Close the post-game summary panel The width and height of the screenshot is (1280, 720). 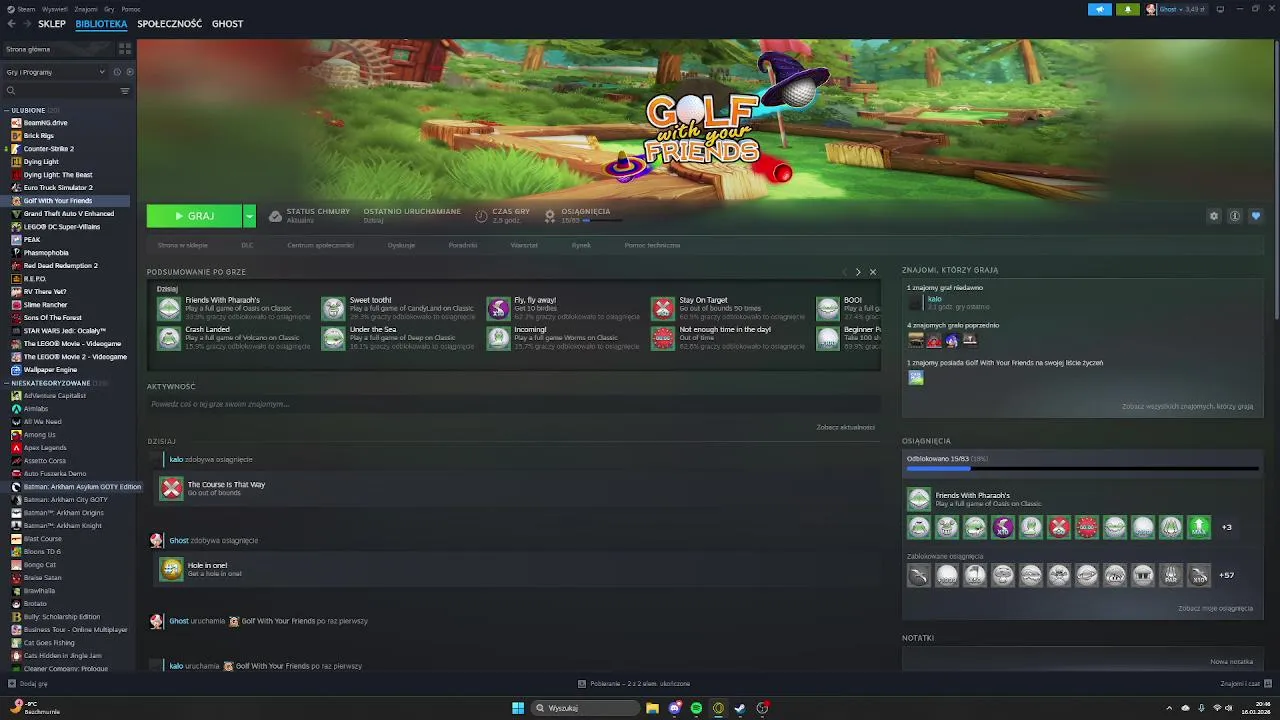click(872, 272)
